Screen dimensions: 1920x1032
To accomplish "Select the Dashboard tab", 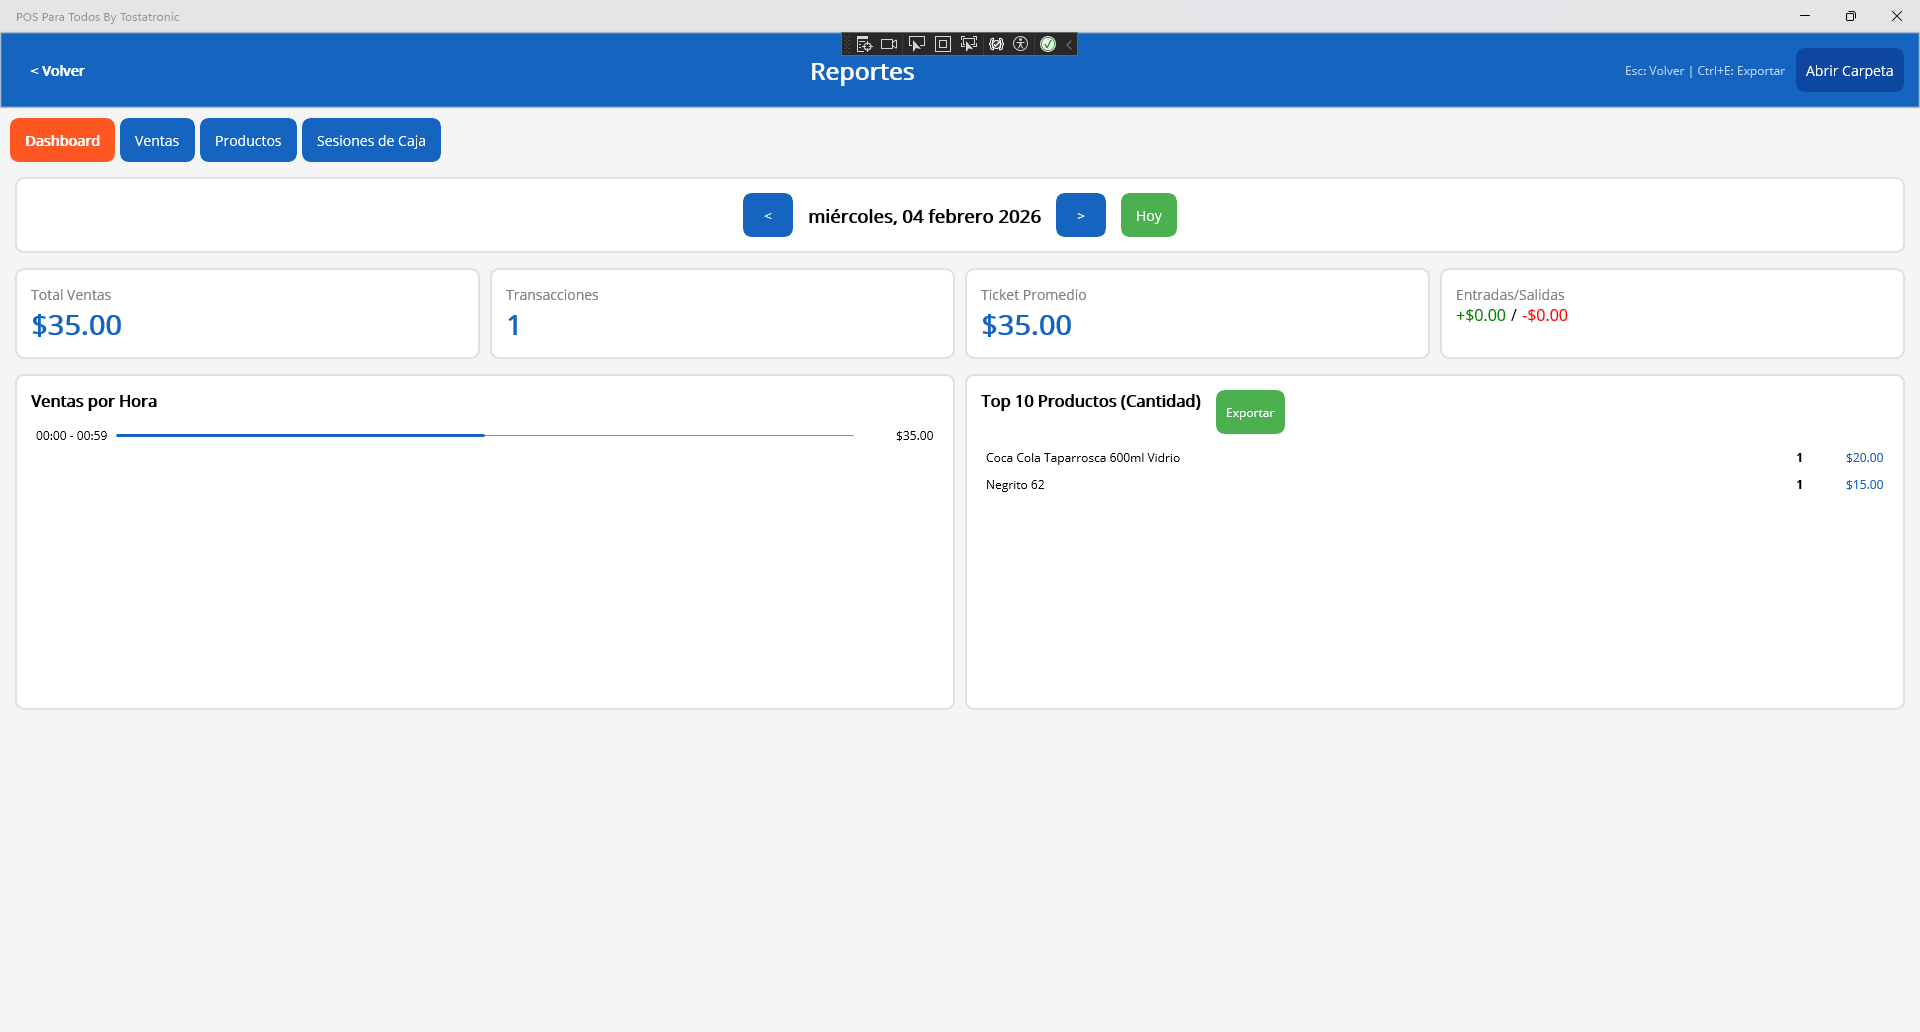I will click(x=62, y=140).
